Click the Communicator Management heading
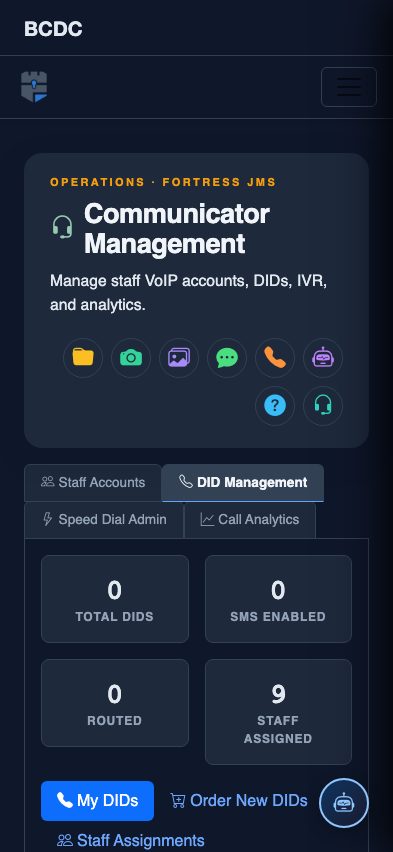The image size is (393, 852). coord(177,229)
